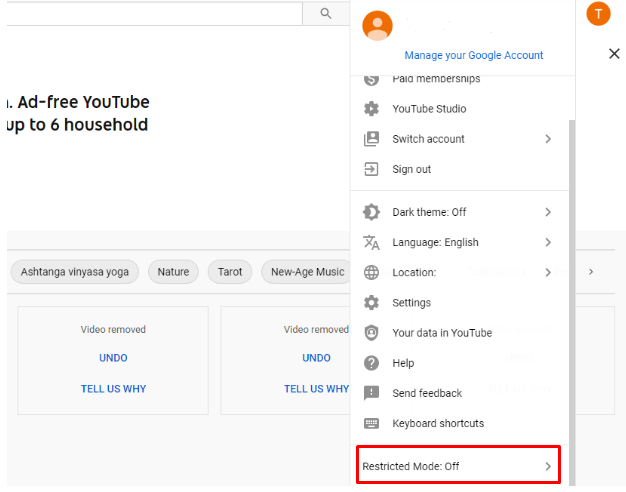The image size is (626, 492).
Task: Click the Paid memberships dollar icon
Action: click(371, 79)
